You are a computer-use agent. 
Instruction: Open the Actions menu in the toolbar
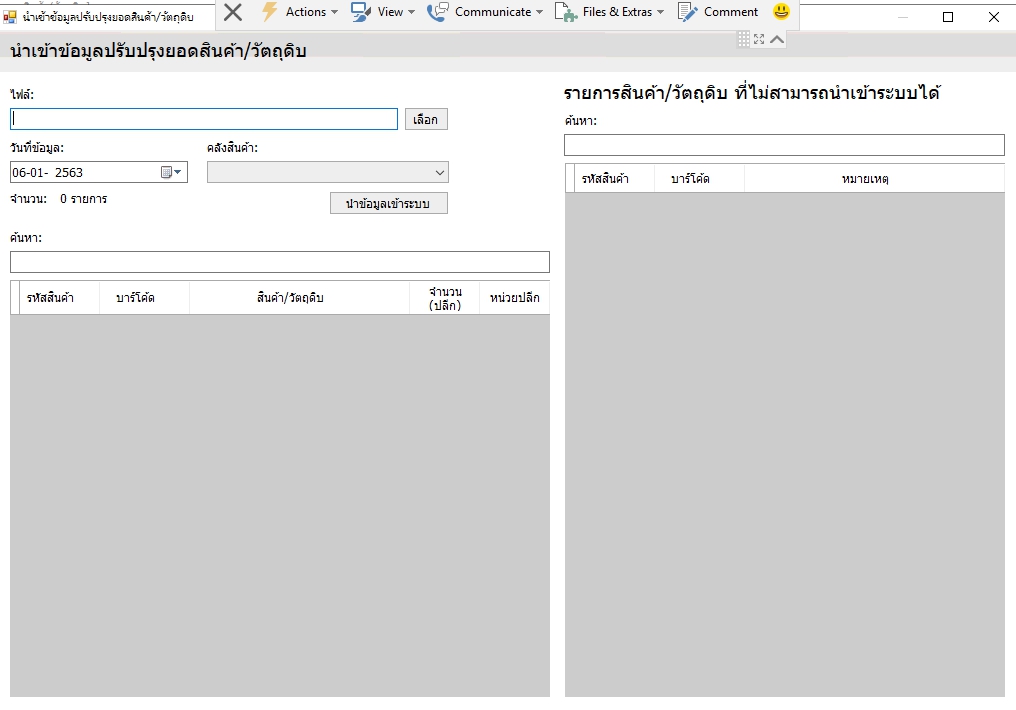point(299,12)
